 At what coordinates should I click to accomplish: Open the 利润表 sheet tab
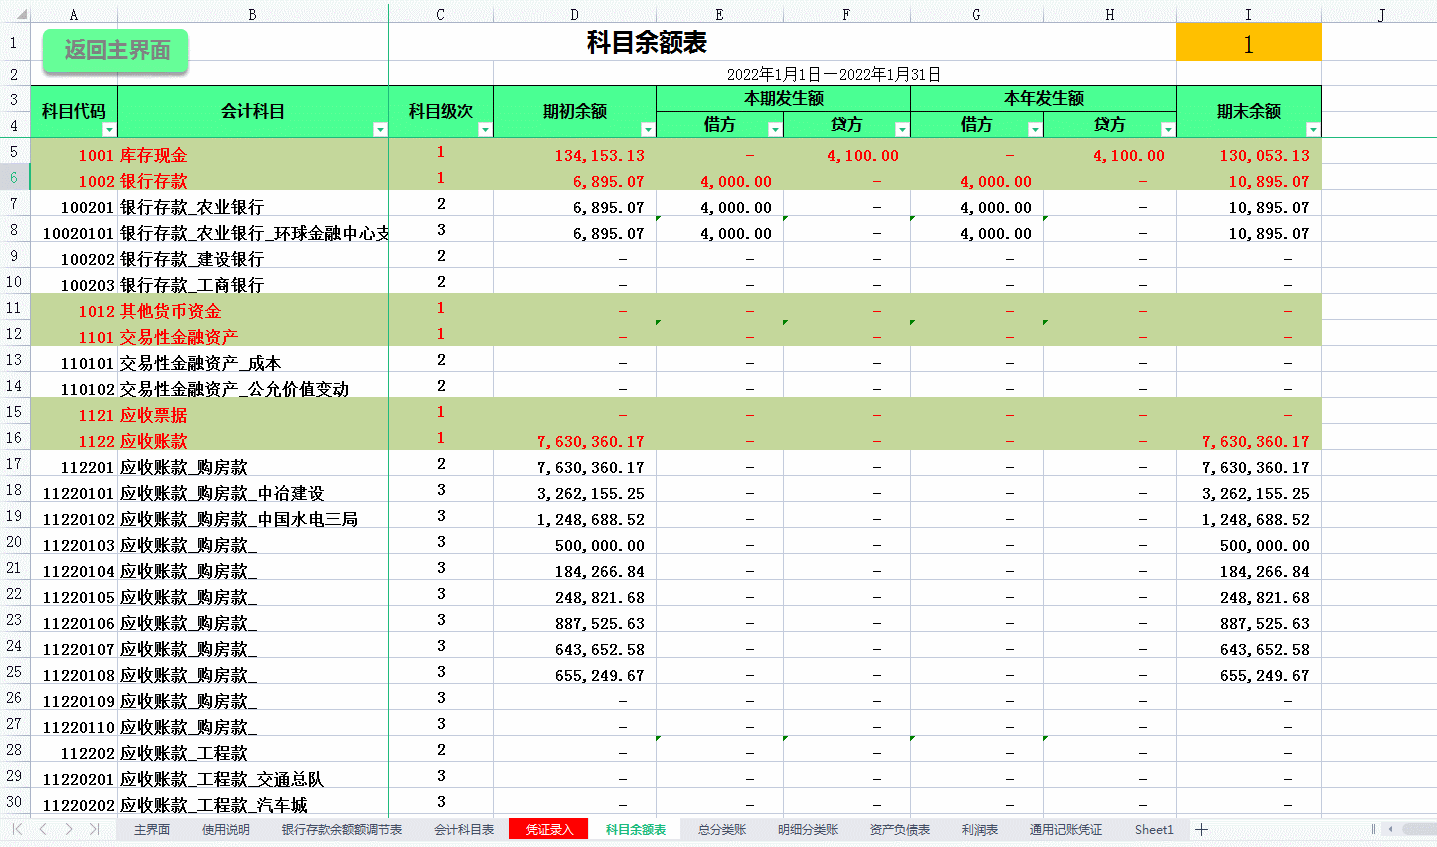pos(977,829)
